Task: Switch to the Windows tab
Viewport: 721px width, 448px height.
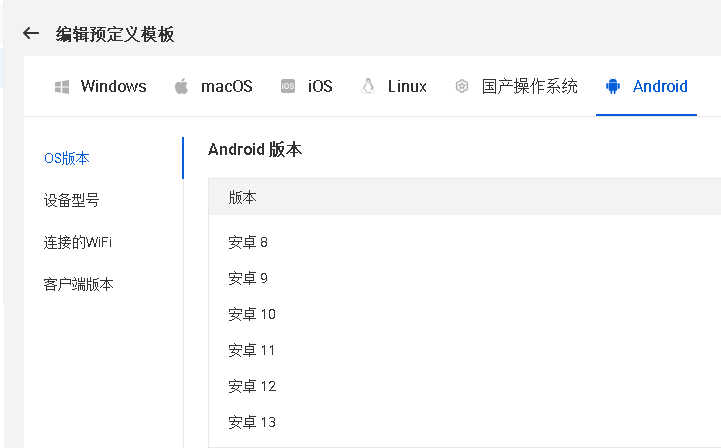Action: pos(113,87)
